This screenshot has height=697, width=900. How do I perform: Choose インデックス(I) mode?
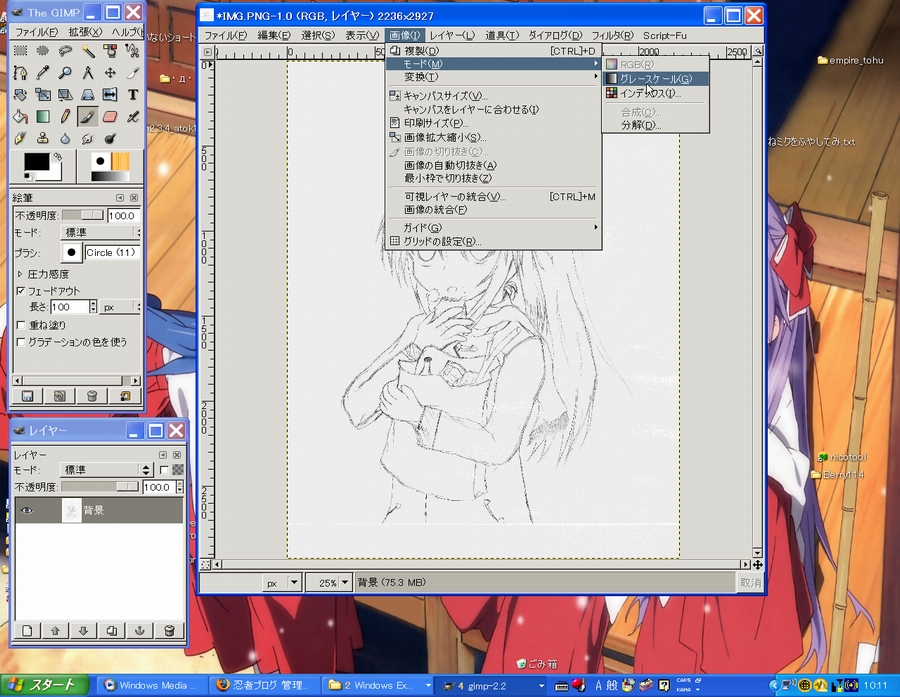[655, 93]
